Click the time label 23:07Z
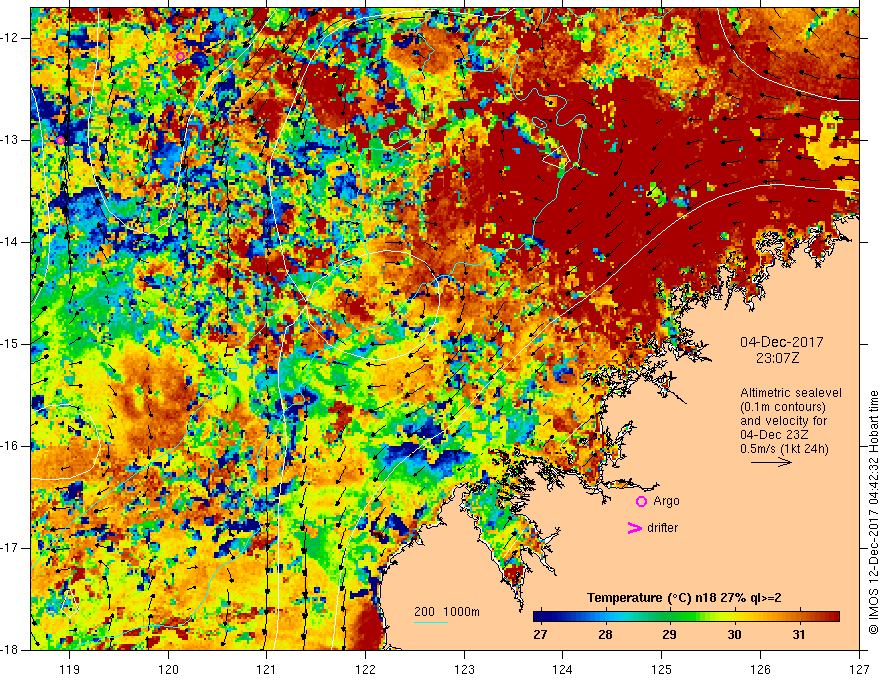Screen dimensions: 880x680 (777, 358)
